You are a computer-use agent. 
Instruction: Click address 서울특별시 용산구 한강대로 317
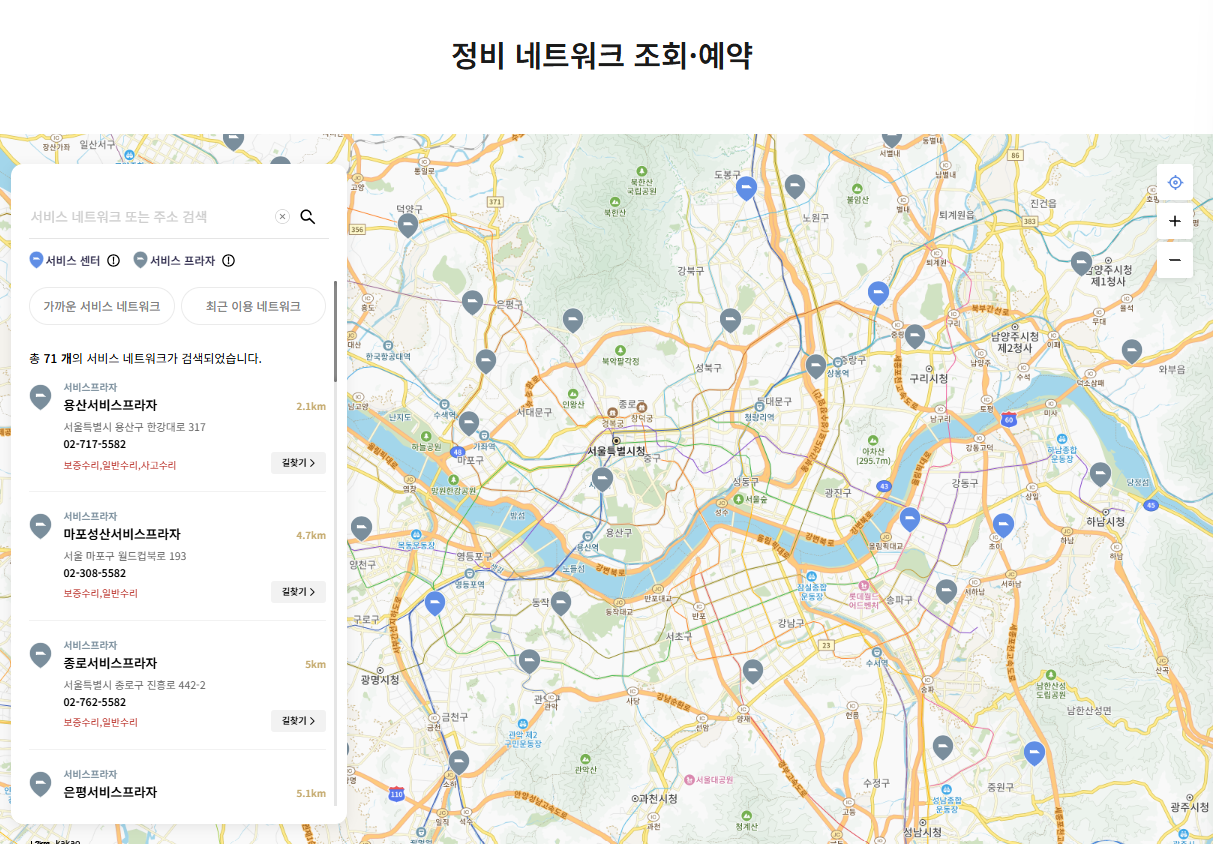[x=134, y=427]
